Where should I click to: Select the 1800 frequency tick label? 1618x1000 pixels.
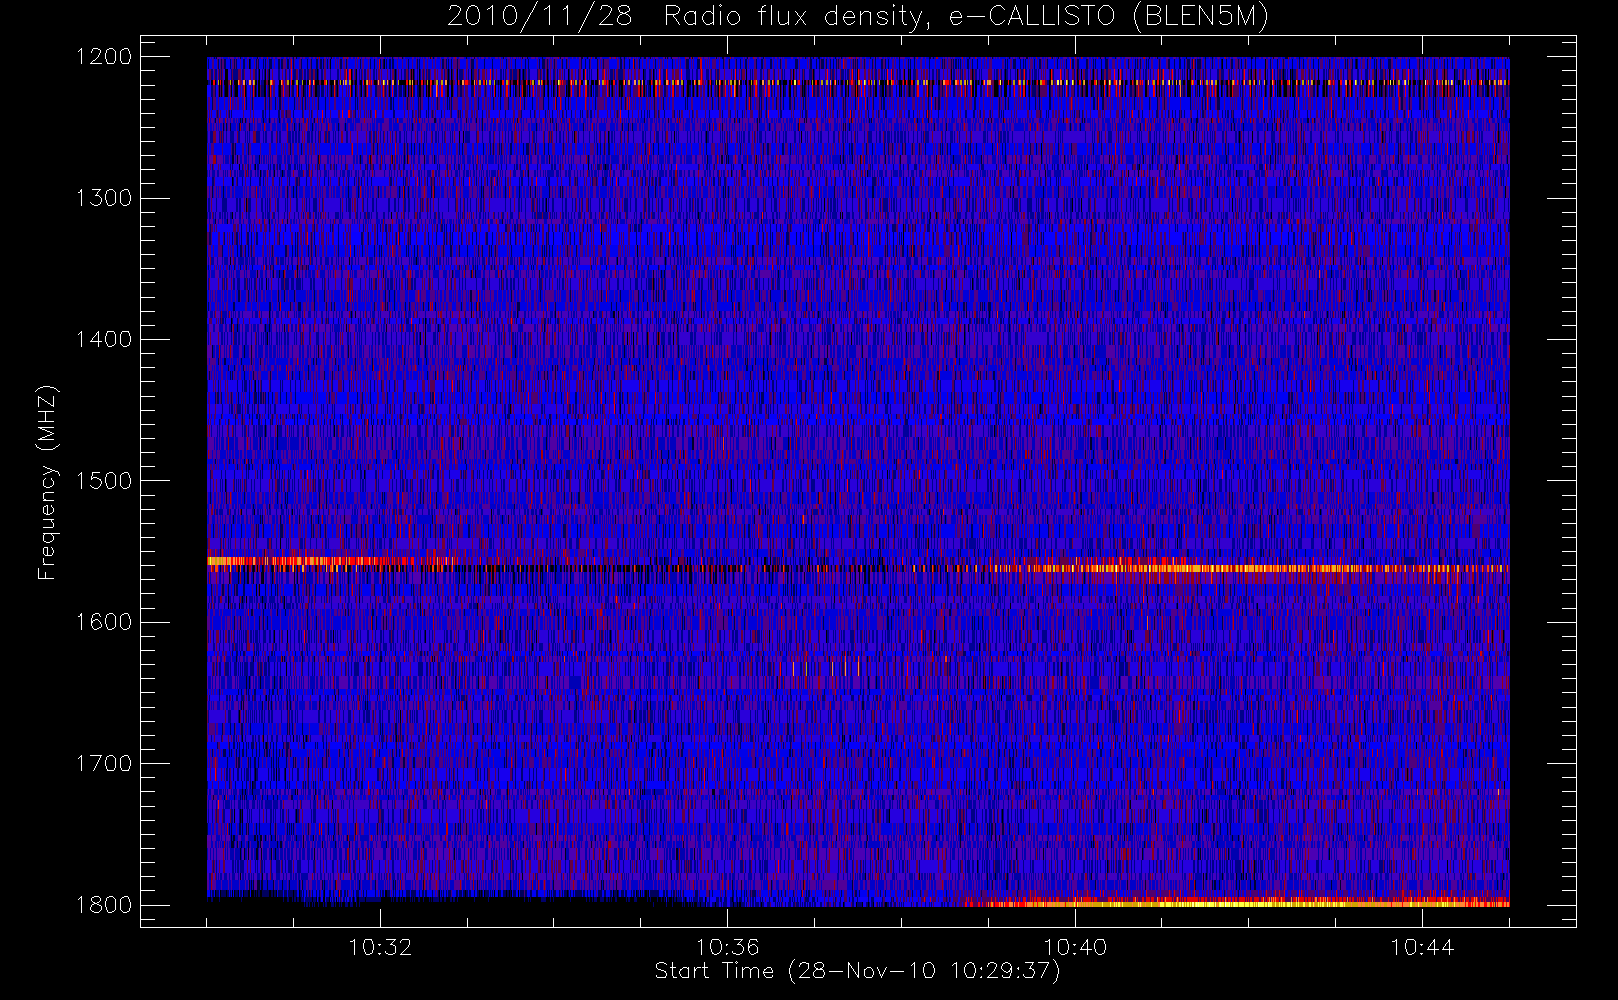point(104,905)
